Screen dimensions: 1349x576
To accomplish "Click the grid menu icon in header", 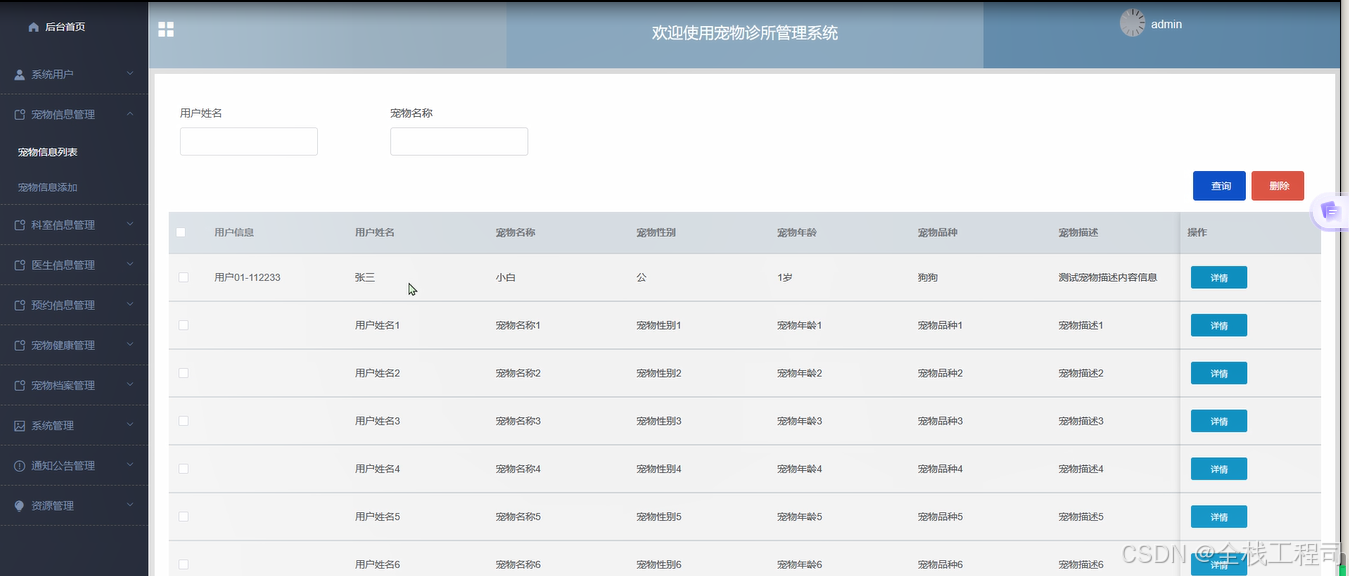I will coord(166,30).
